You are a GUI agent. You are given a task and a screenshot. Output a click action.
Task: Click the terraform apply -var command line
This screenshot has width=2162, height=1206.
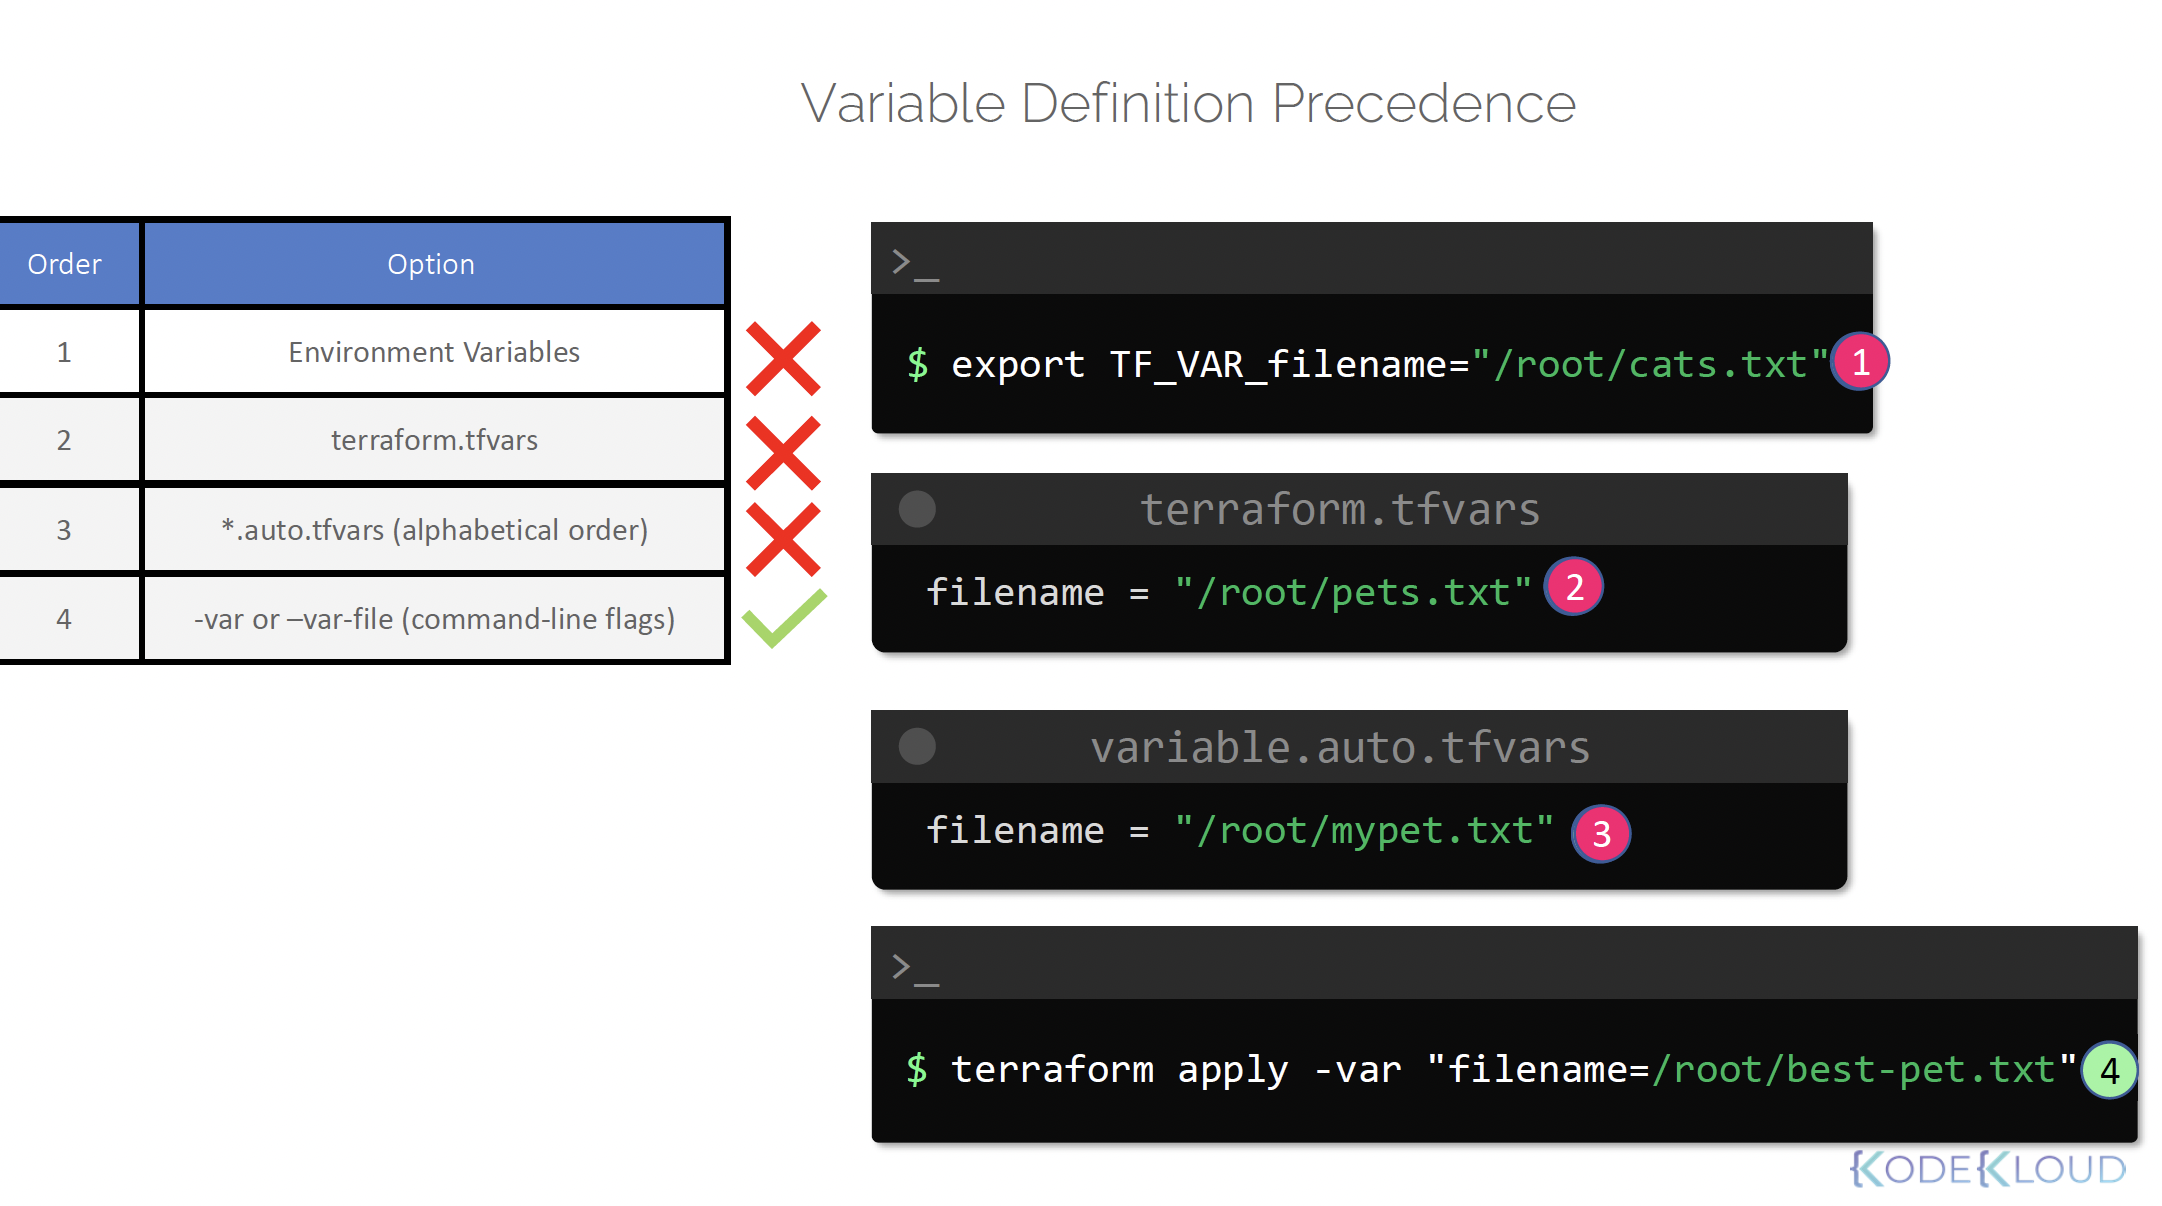coord(1490,1069)
